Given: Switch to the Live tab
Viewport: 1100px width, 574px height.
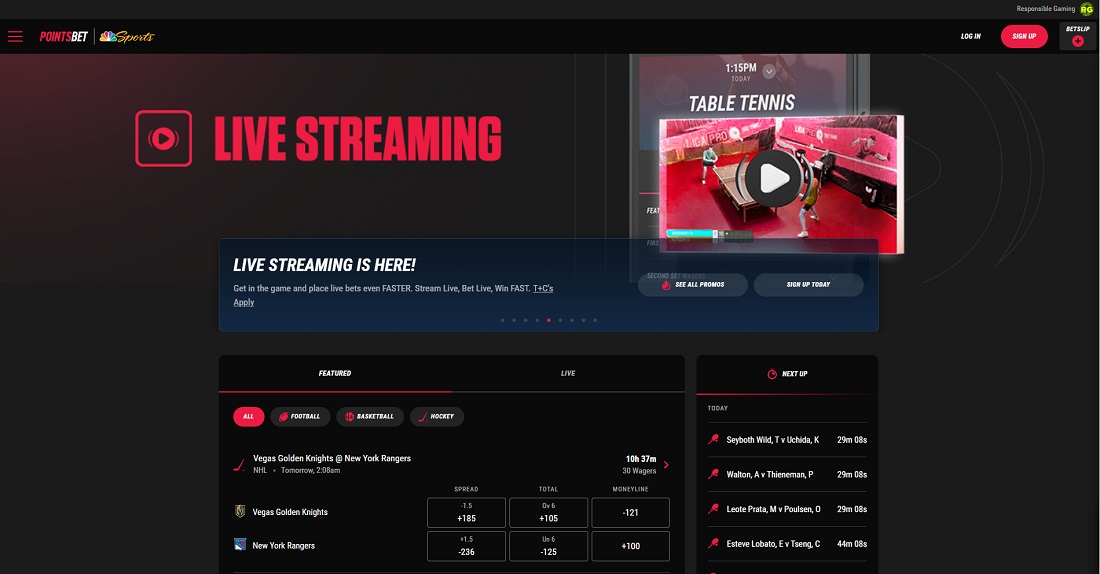Looking at the screenshot, I should (568, 373).
